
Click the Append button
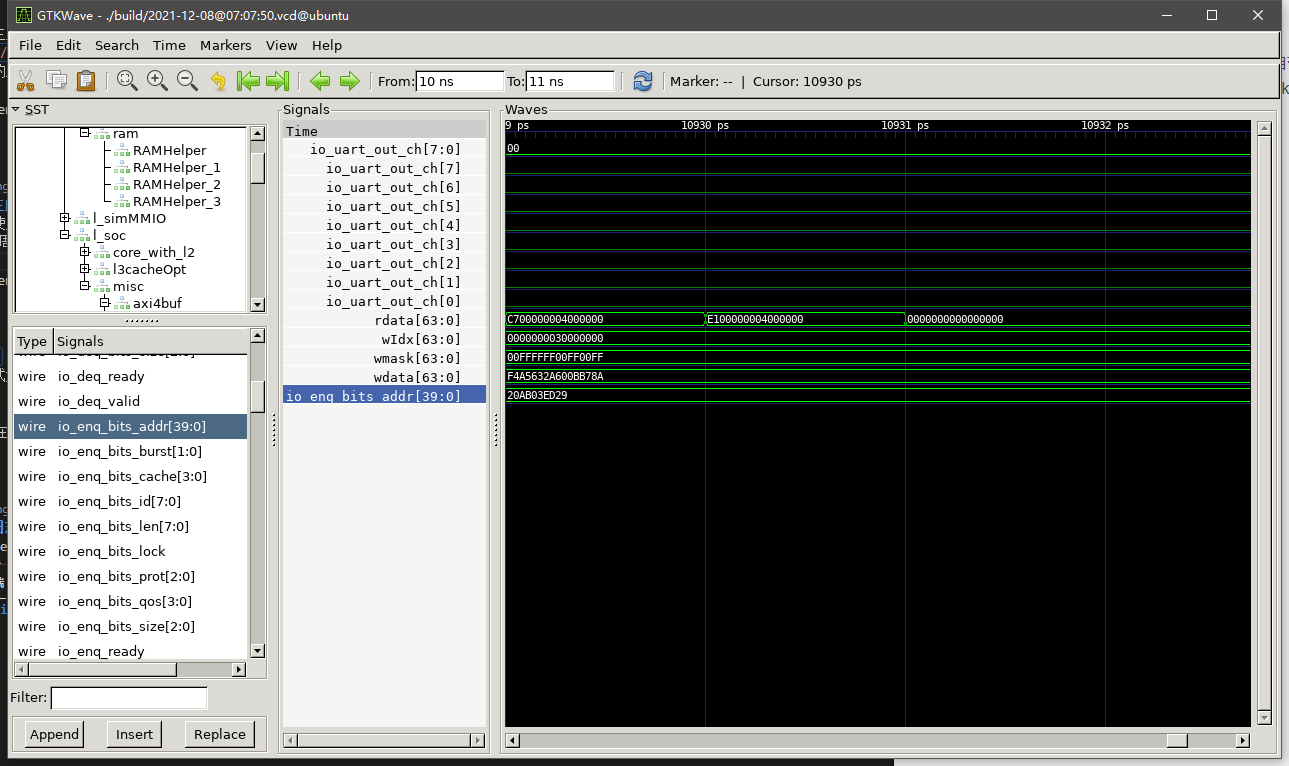54,734
